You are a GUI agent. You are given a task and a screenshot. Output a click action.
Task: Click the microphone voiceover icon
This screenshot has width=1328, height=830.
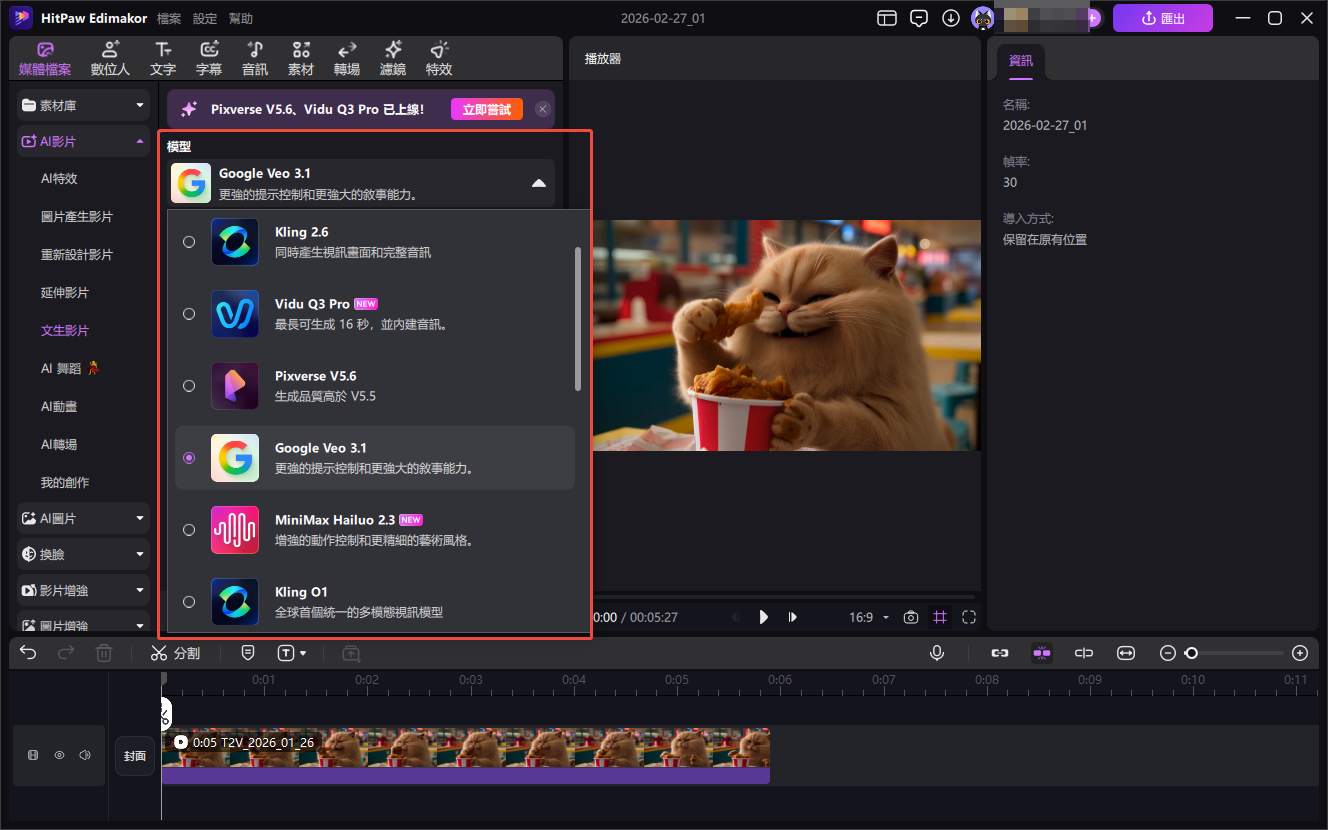click(937, 653)
